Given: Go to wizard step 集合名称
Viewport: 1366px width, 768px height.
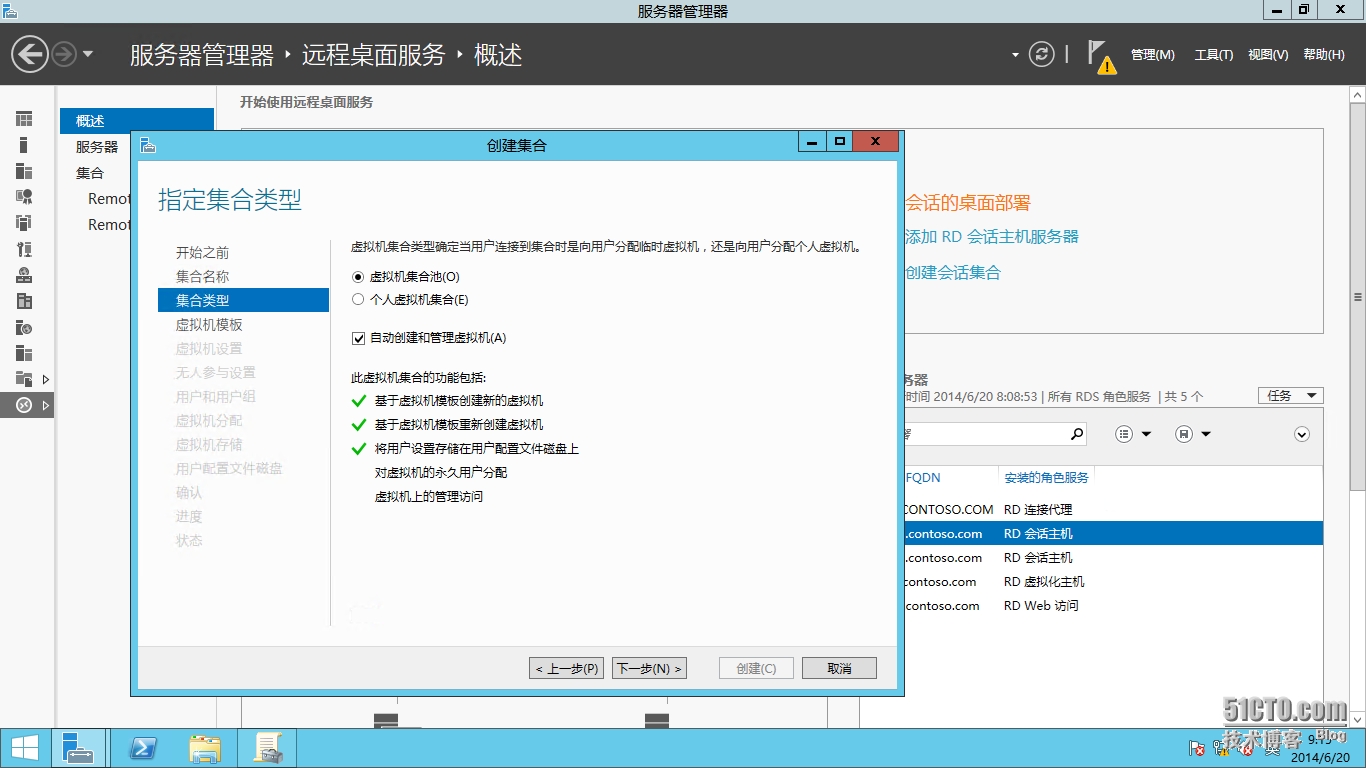Looking at the screenshot, I should [202, 277].
